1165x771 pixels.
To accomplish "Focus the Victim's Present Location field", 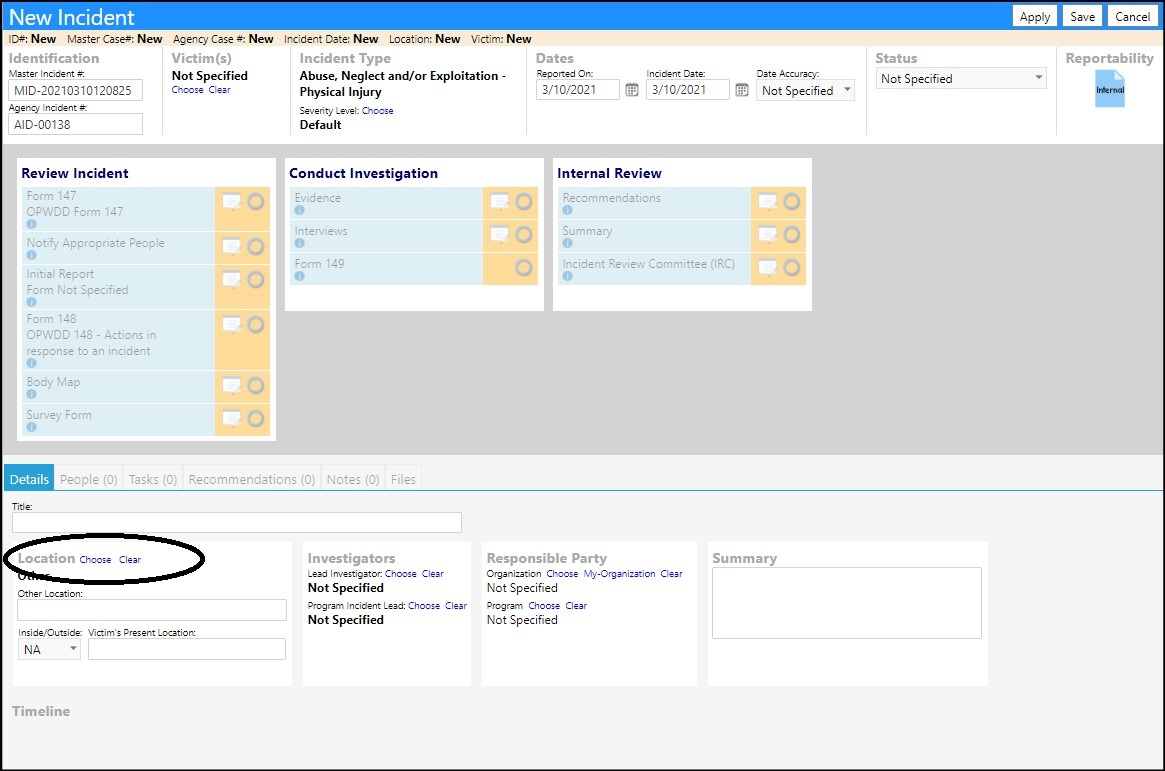I will point(187,649).
